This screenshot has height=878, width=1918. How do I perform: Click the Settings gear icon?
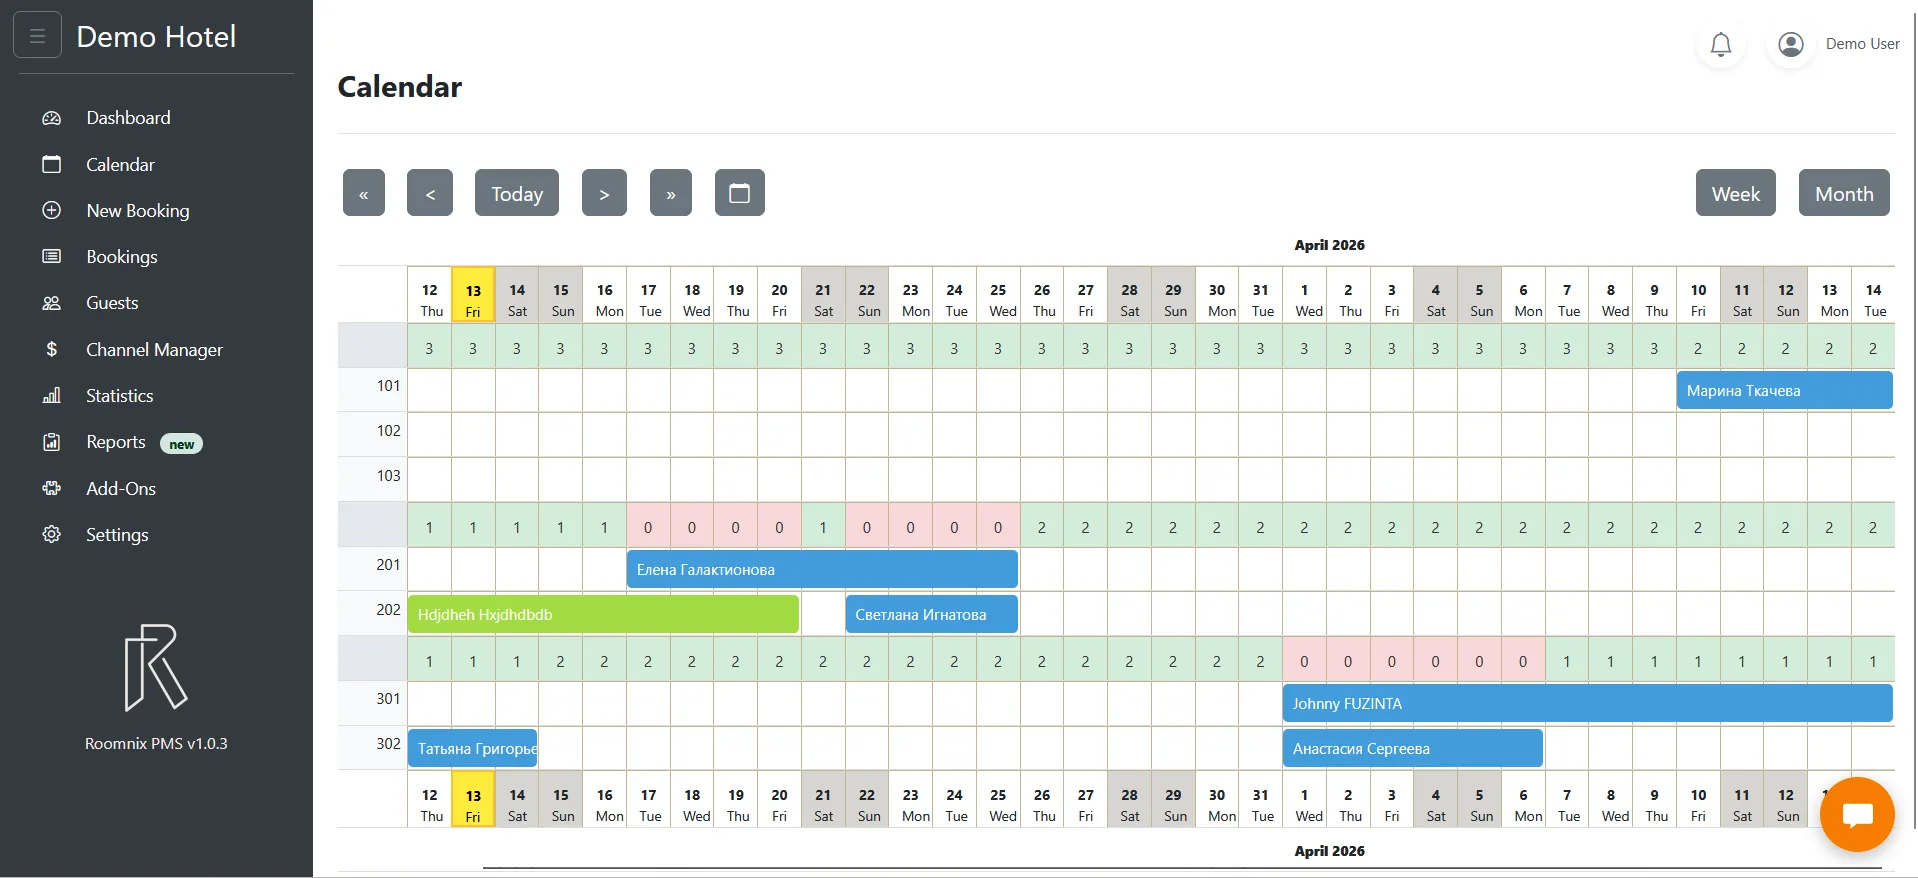52,534
